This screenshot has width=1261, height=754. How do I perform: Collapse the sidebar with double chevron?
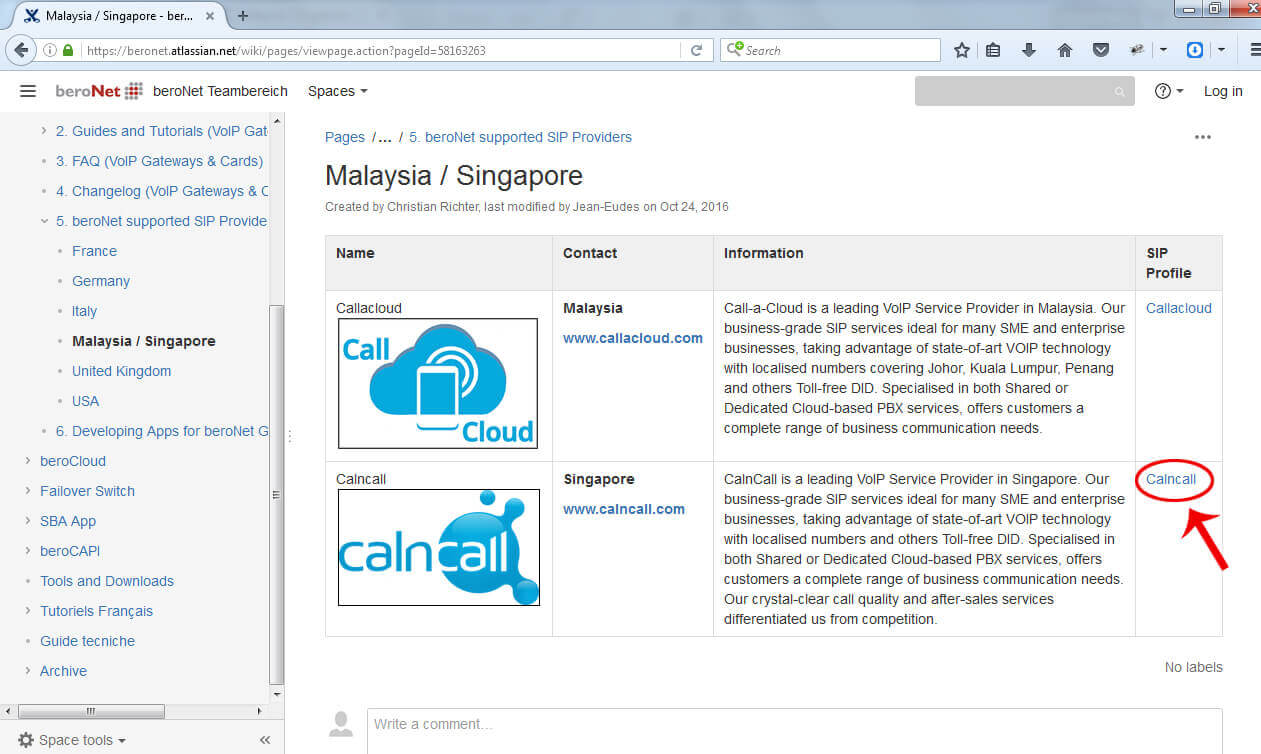click(x=265, y=740)
